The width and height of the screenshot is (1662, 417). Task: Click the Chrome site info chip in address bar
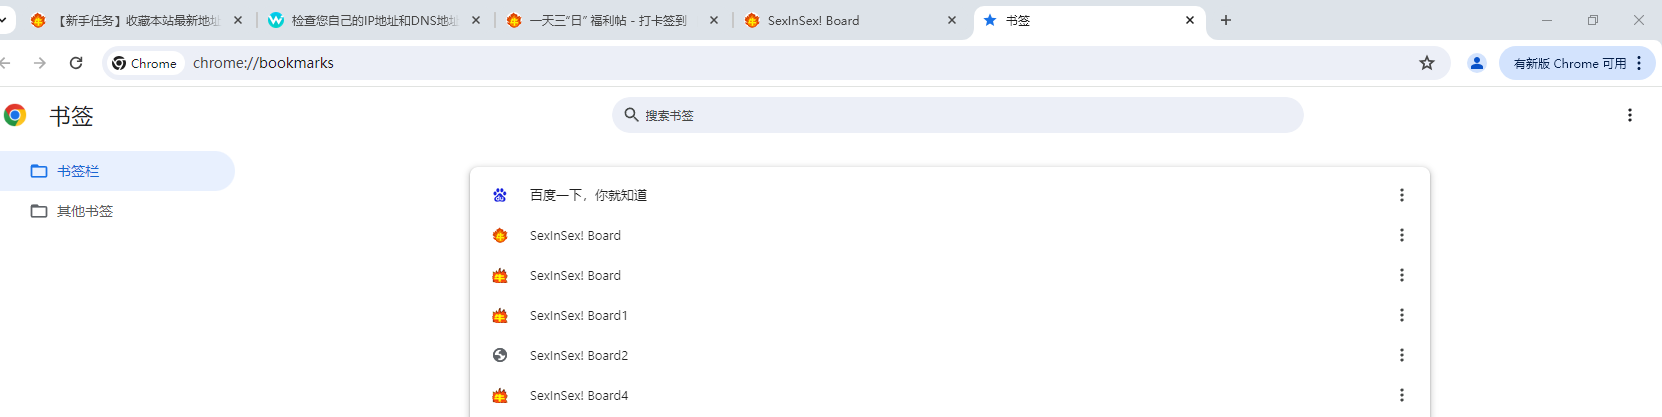point(145,63)
